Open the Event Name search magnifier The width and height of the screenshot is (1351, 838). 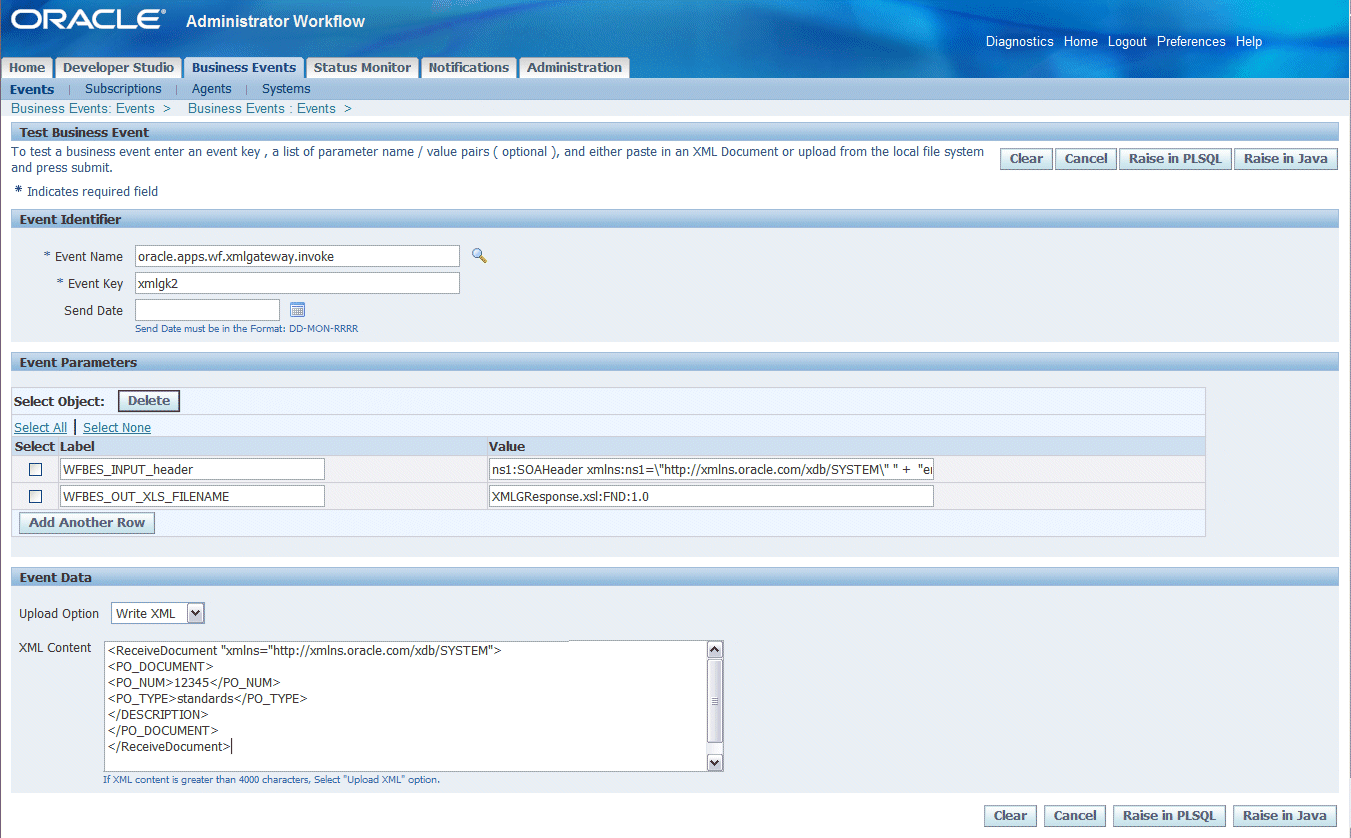pyautogui.click(x=479, y=256)
